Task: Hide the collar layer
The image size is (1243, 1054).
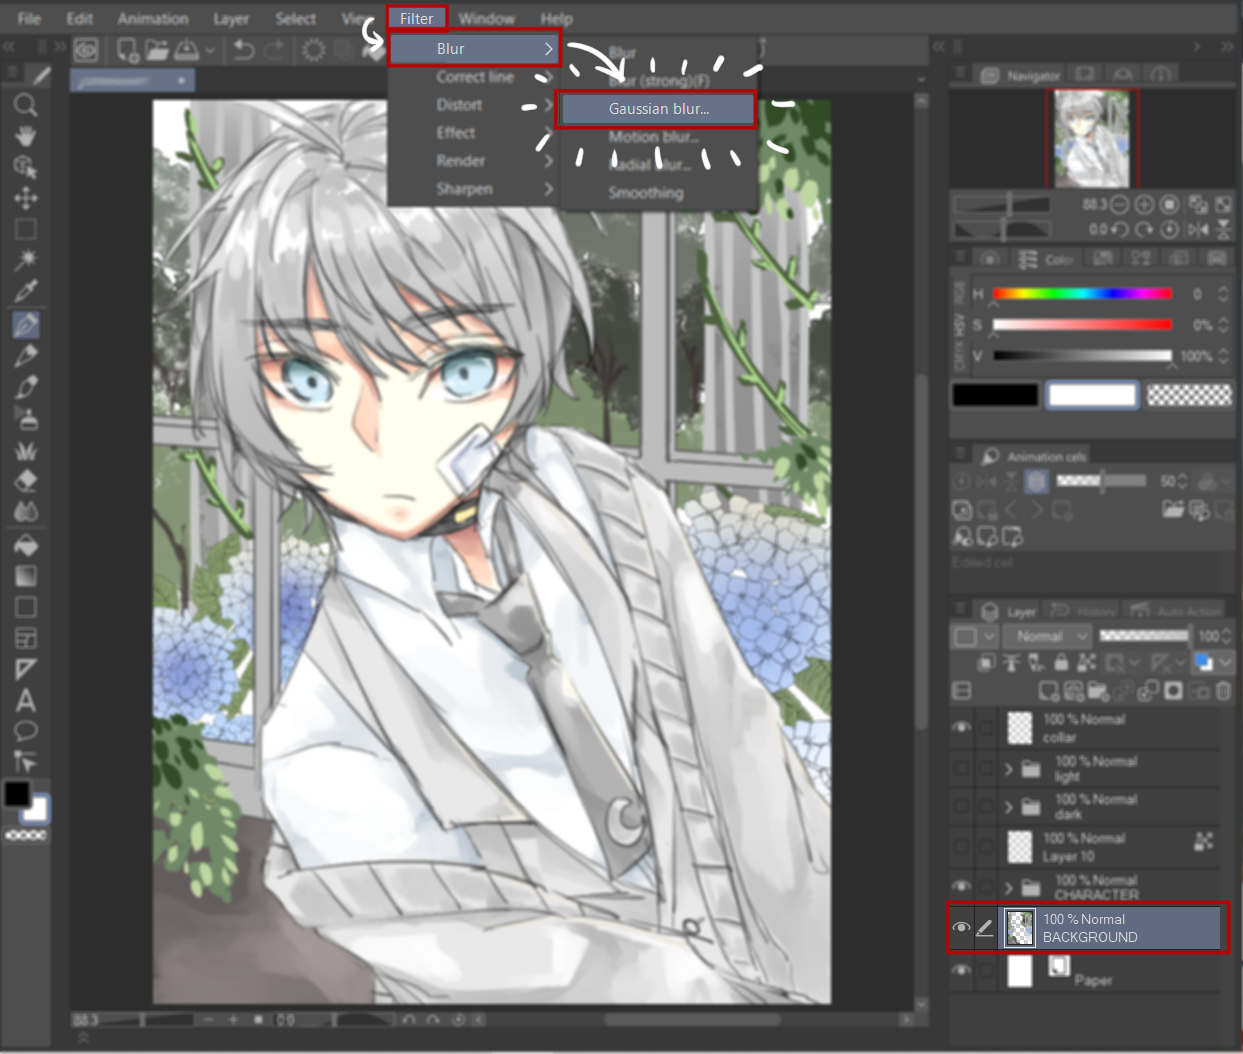Action: 961,728
